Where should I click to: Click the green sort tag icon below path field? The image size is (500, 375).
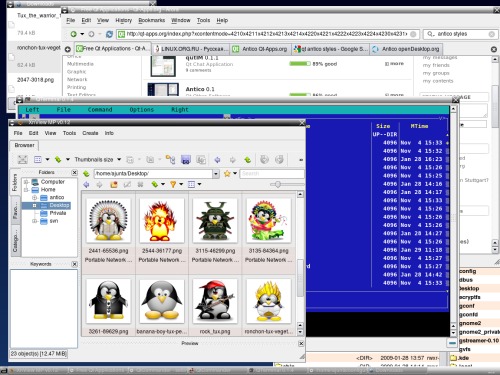click(x=154, y=184)
